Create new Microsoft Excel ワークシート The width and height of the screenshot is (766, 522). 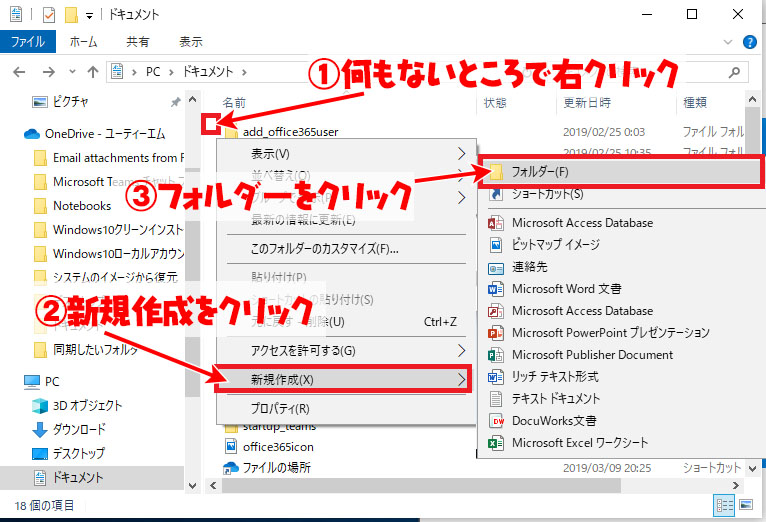point(621,442)
